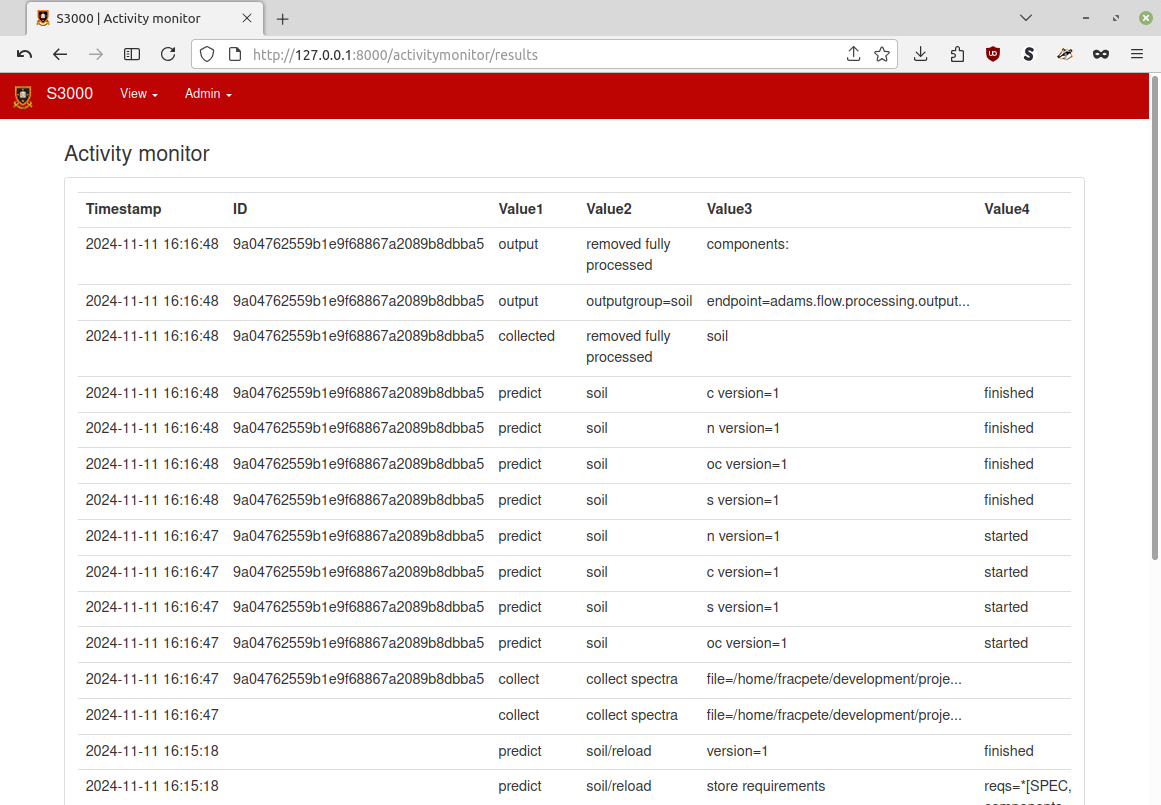Screen dimensions: 1161x805
Task: Click 'n version=1' in the finished row
Action: pyautogui.click(x=743, y=428)
